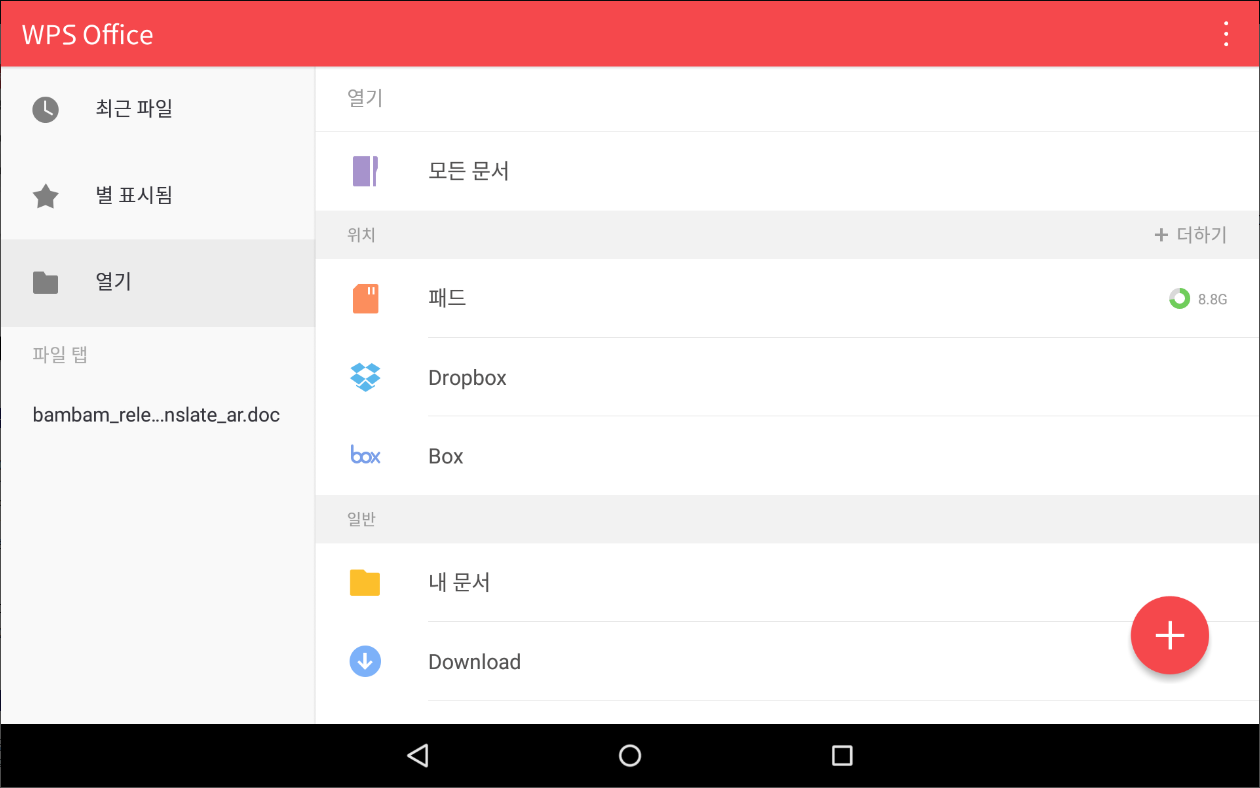Tap the red plus button to create new
The image size is (1260, 788).
[1170, 635]
